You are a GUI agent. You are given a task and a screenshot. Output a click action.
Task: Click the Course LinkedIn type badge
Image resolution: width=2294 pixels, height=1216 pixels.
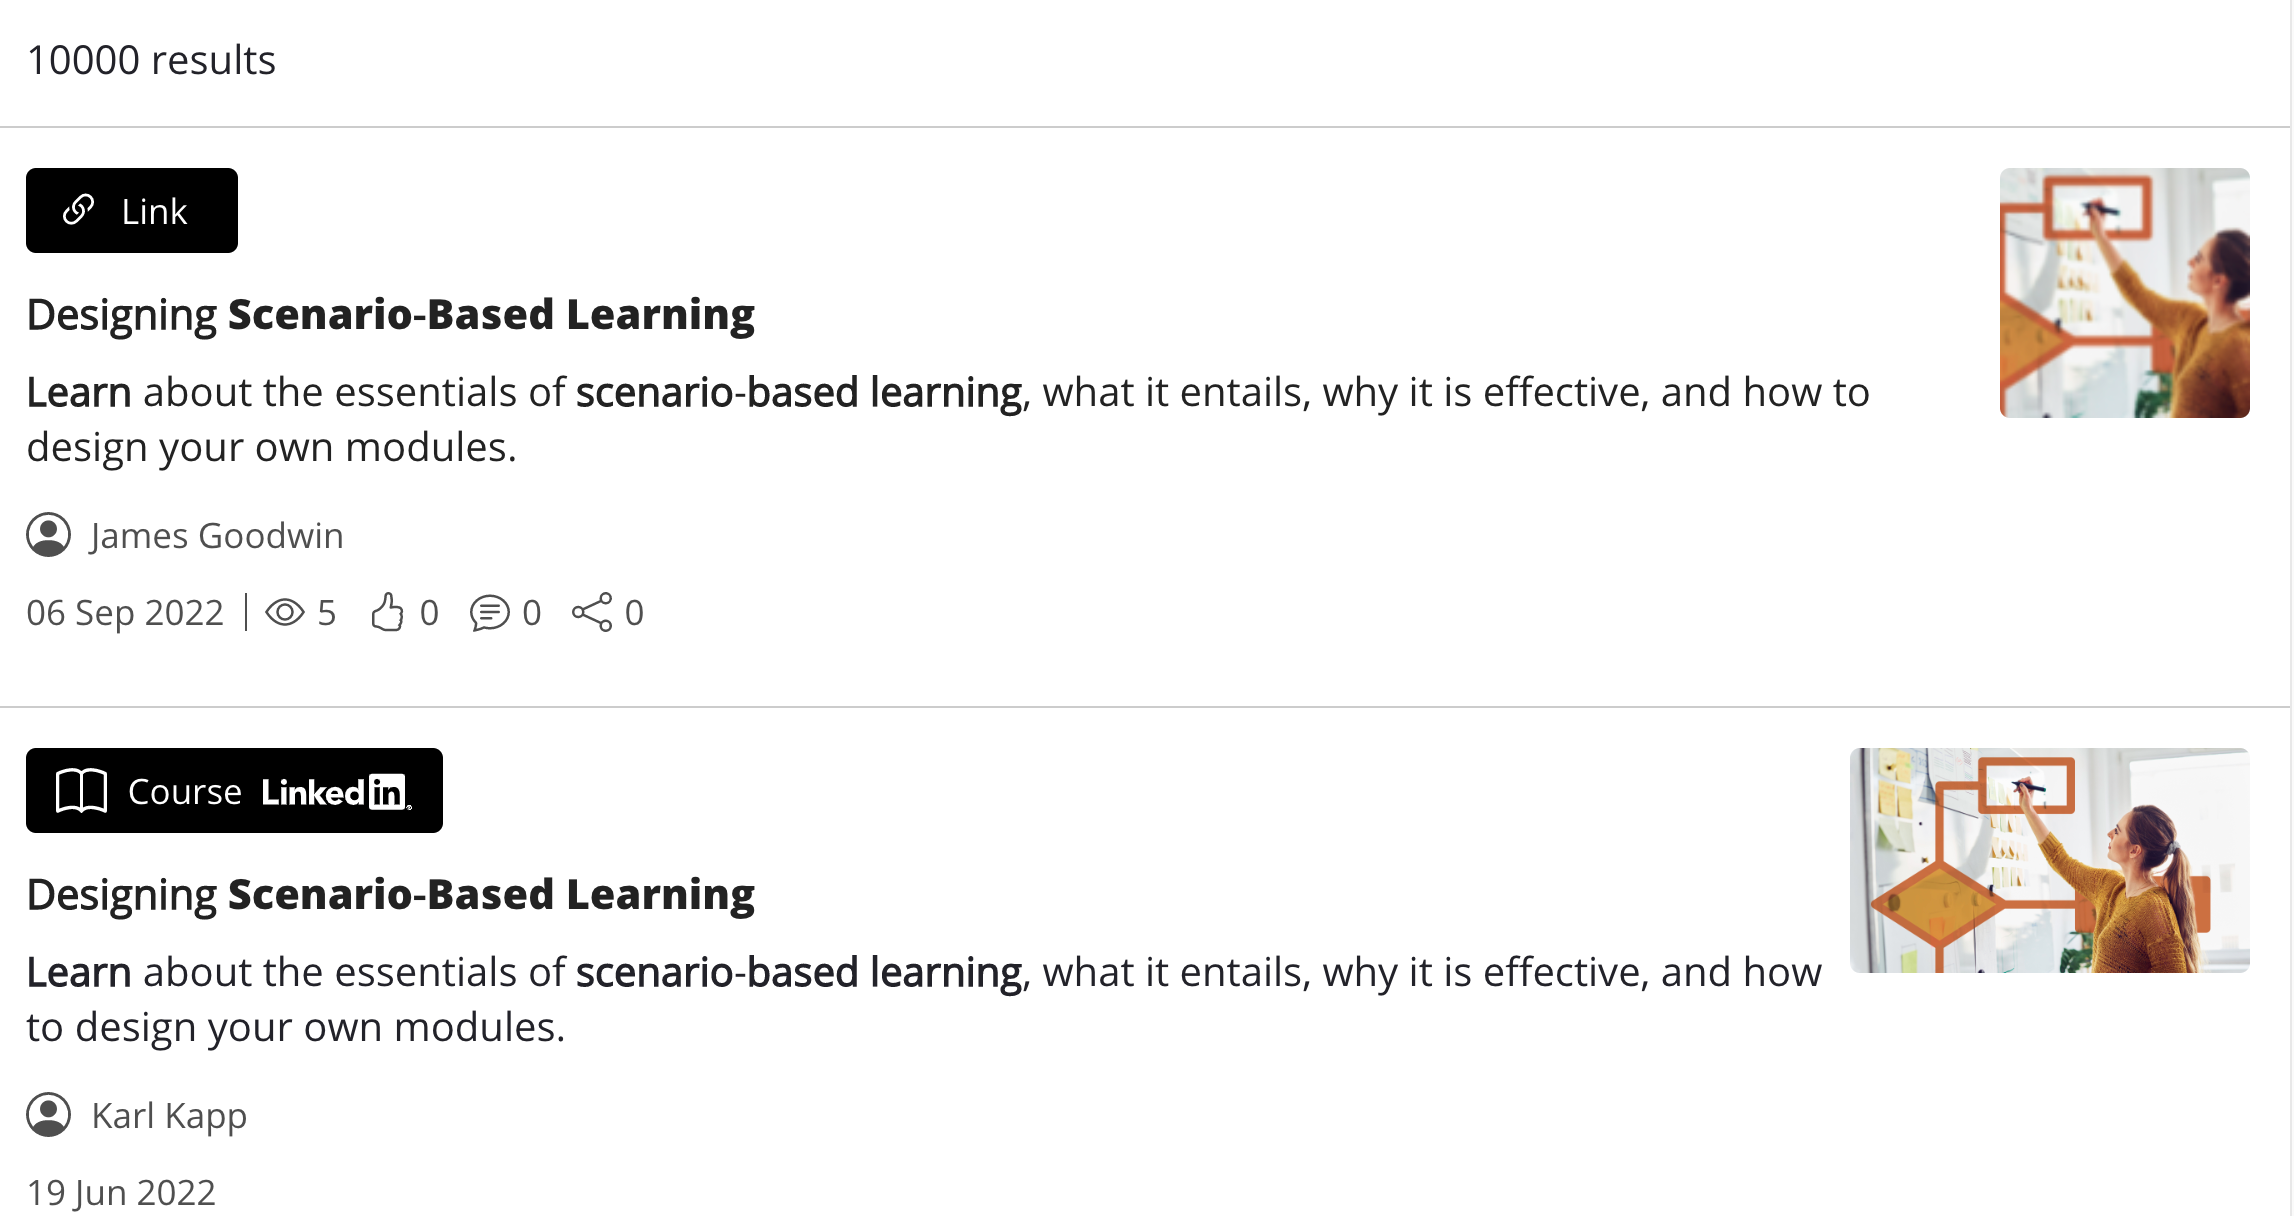coord(234,791)
